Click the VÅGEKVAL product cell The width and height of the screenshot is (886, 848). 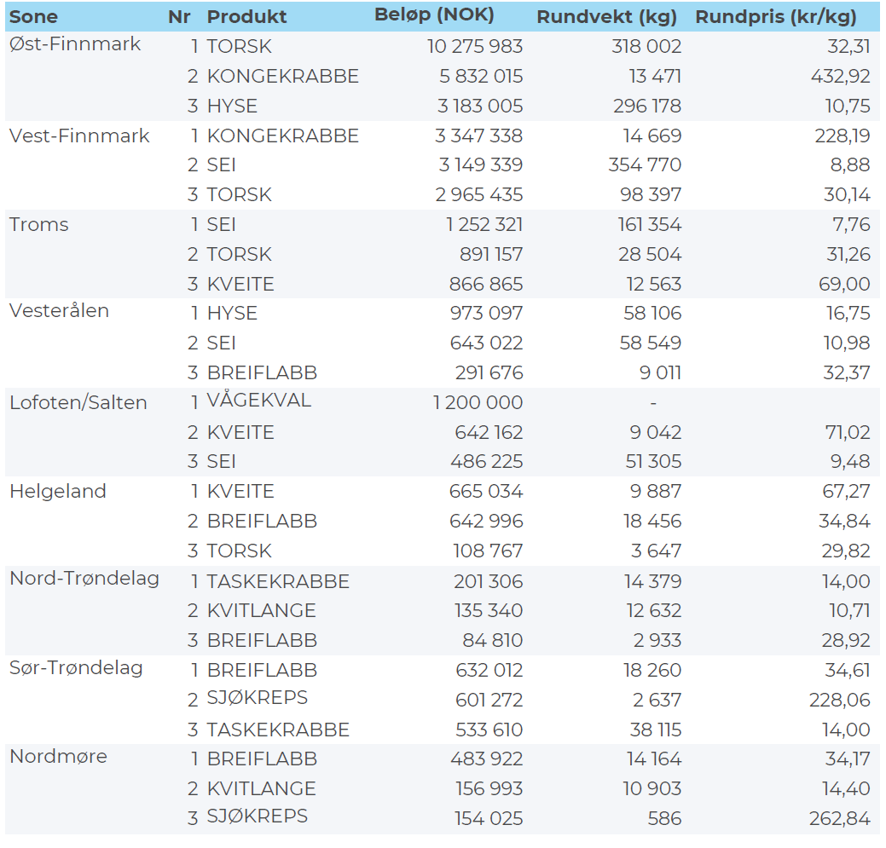[x=259, y=401]
